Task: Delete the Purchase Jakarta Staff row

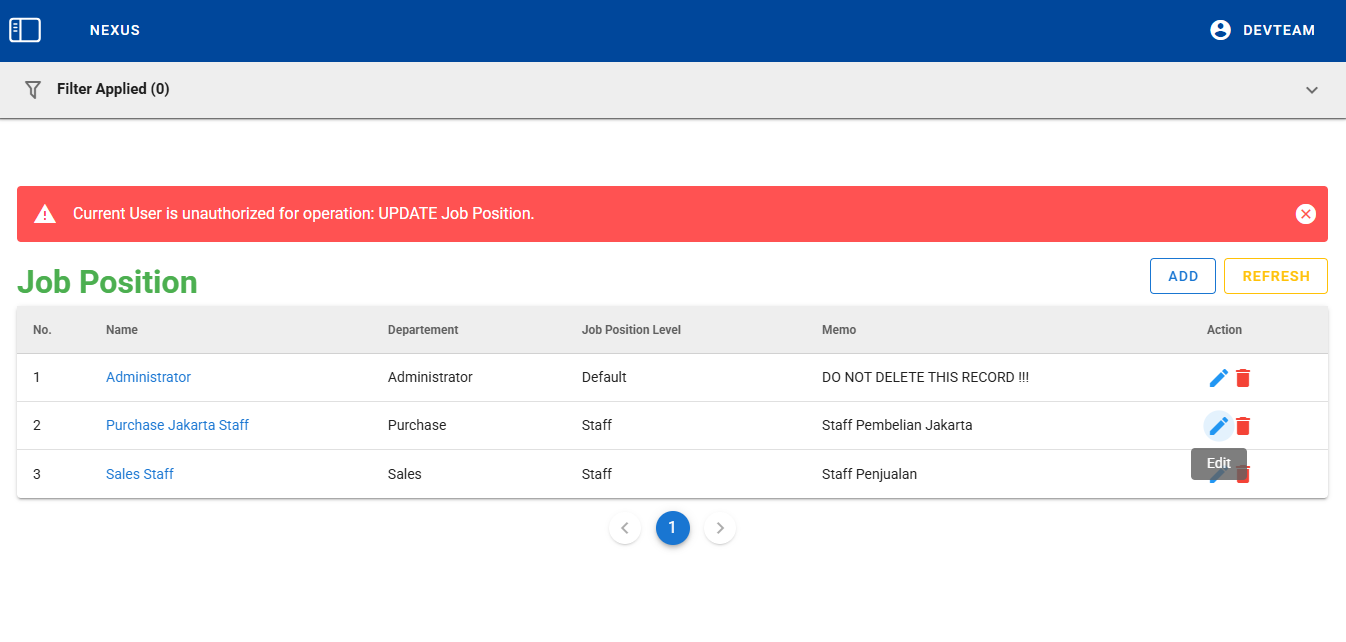Action: (x=1243, y=426)
